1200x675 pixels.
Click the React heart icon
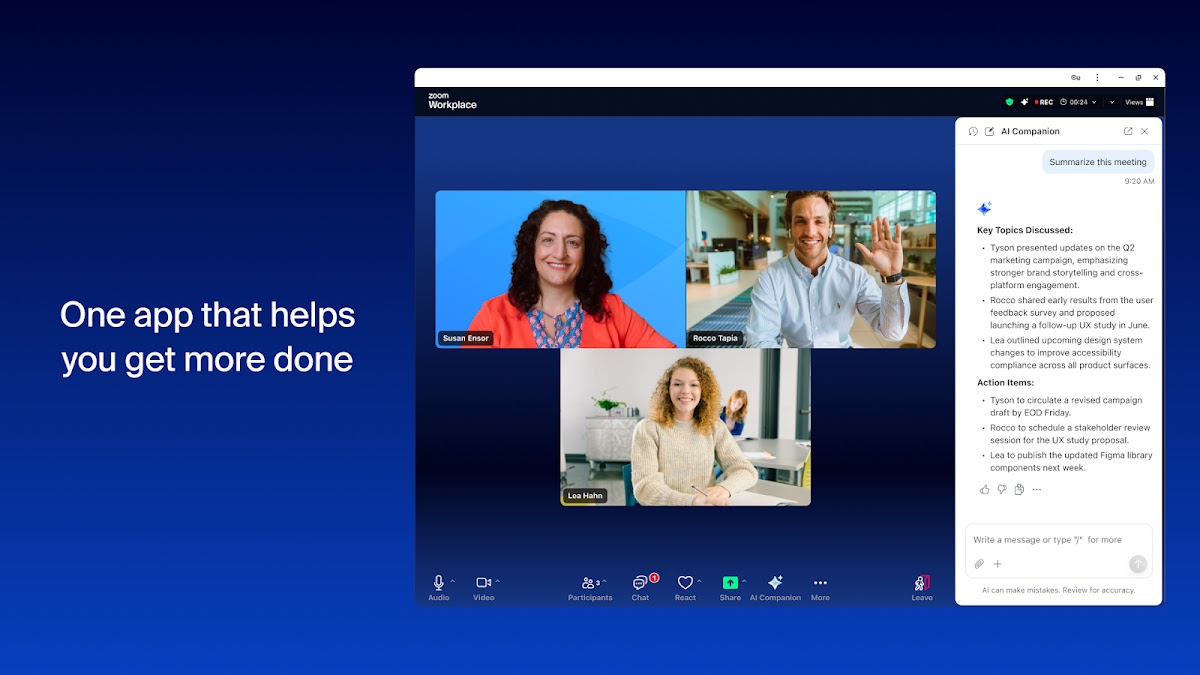point(685,583)
